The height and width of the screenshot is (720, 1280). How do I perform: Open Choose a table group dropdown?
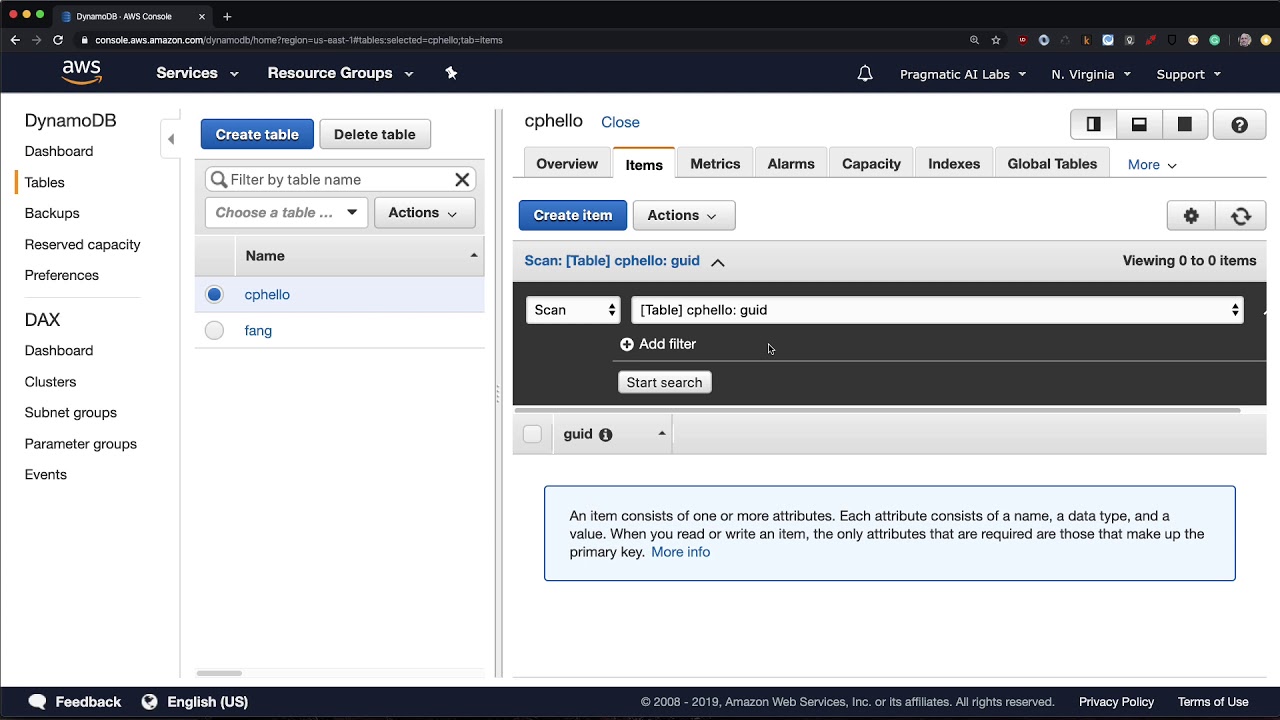[x=286, y=213]
